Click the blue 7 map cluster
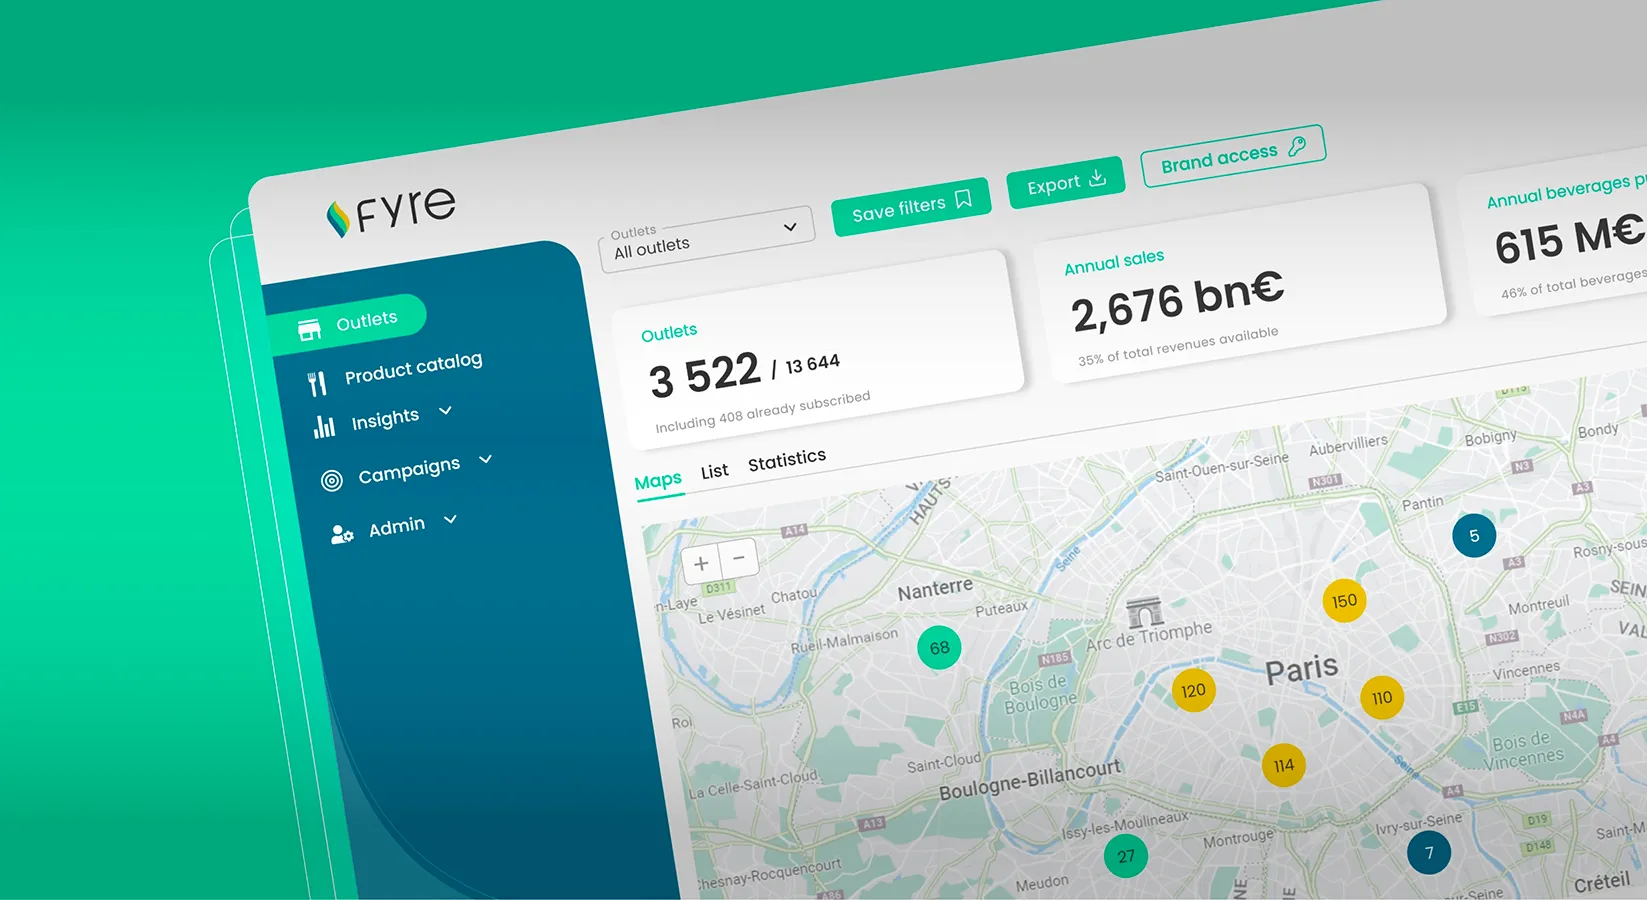The image size is (1647, 900). pyautogui.click(x=1429, y=853)
